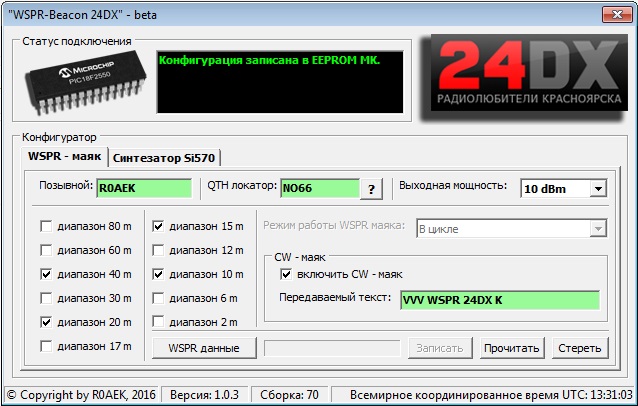Open the output power 10 dBm dropdown

click(x=564, y=189)
